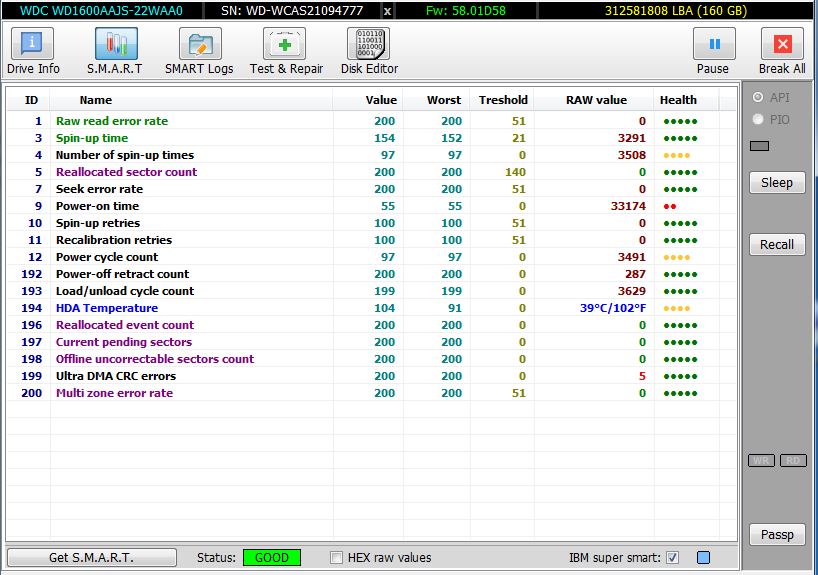Click the Recall button
Screen dimensions: 818x575
(777, 245)
